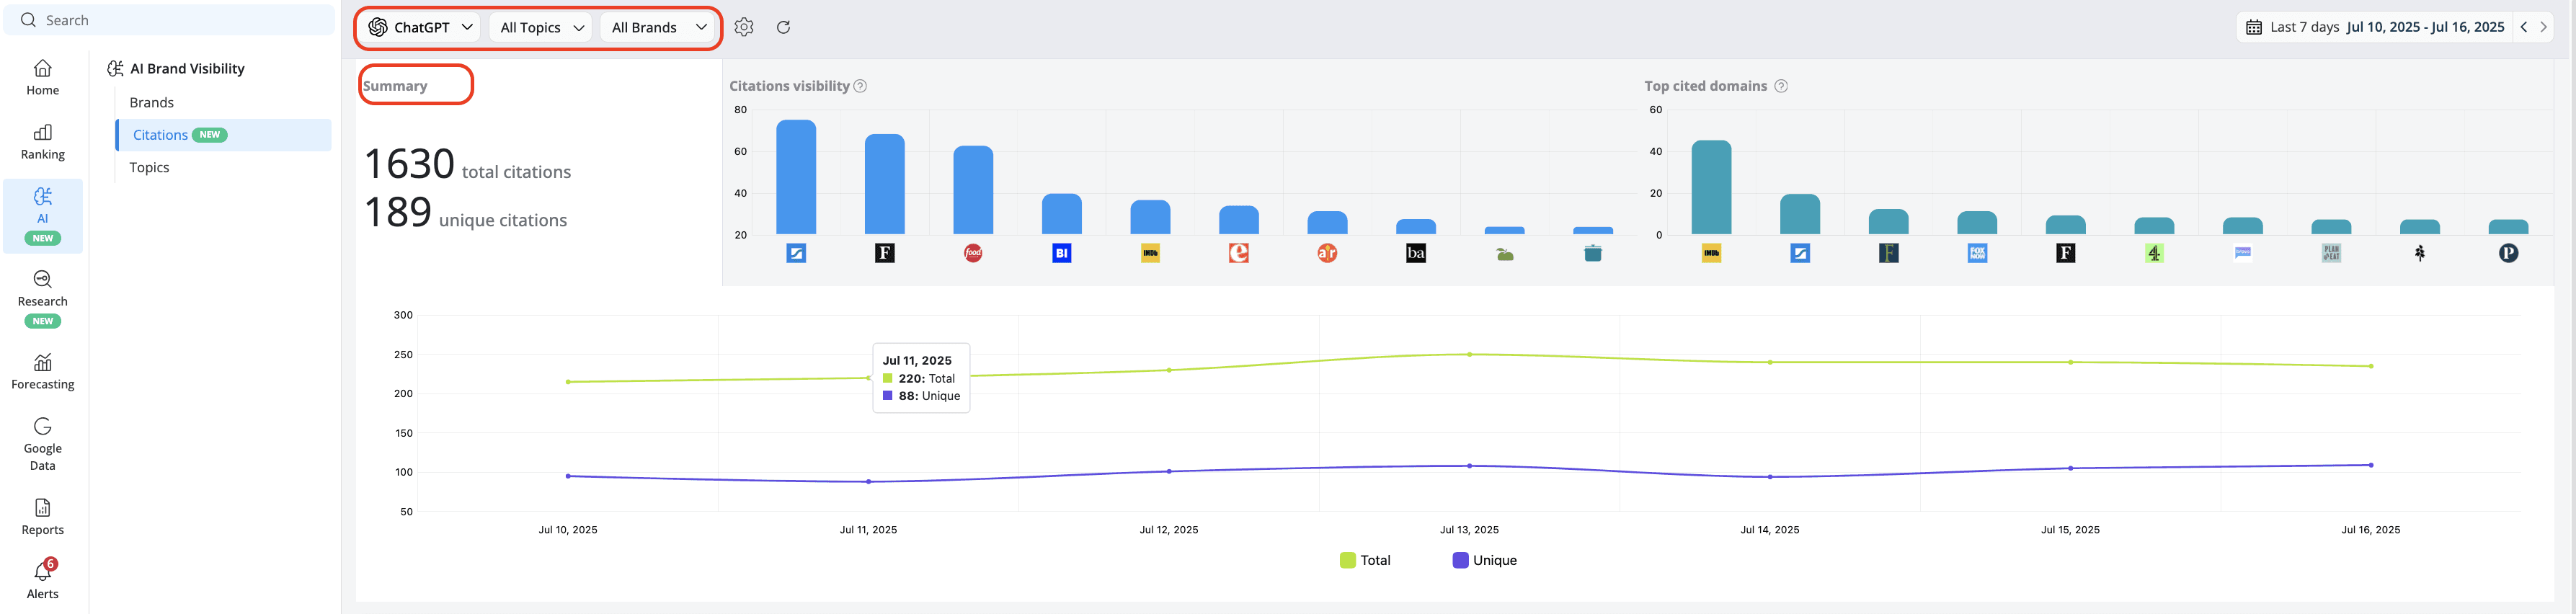Refresh the citations data

point(784,27)
